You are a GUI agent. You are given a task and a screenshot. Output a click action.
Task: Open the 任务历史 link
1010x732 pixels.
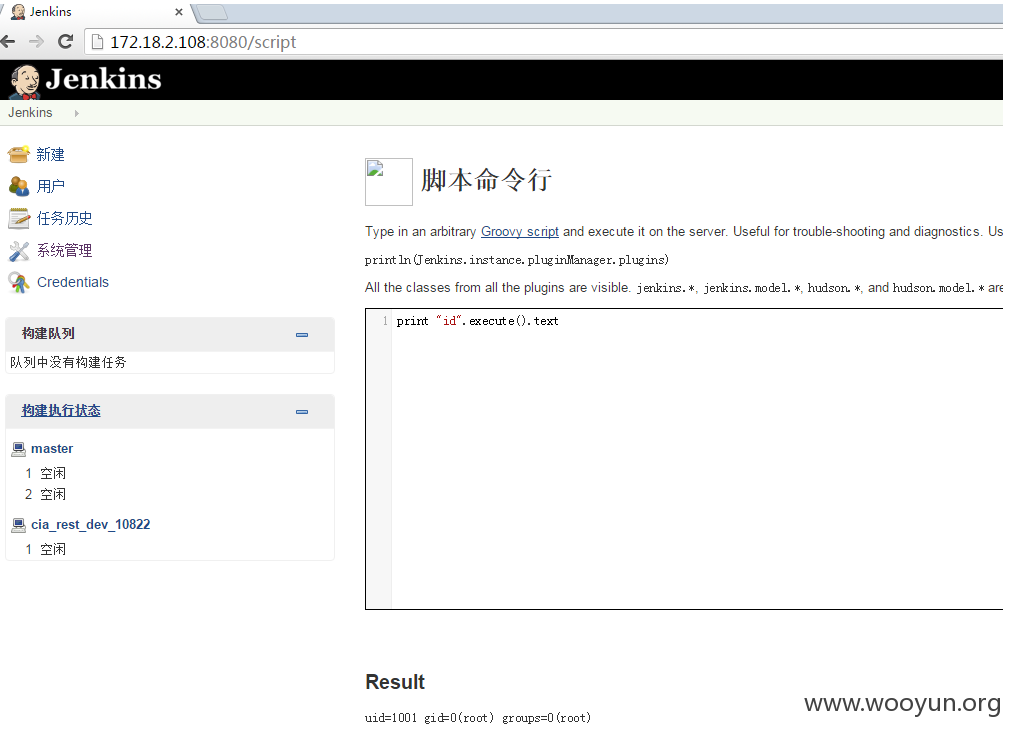tap(64, 218)
